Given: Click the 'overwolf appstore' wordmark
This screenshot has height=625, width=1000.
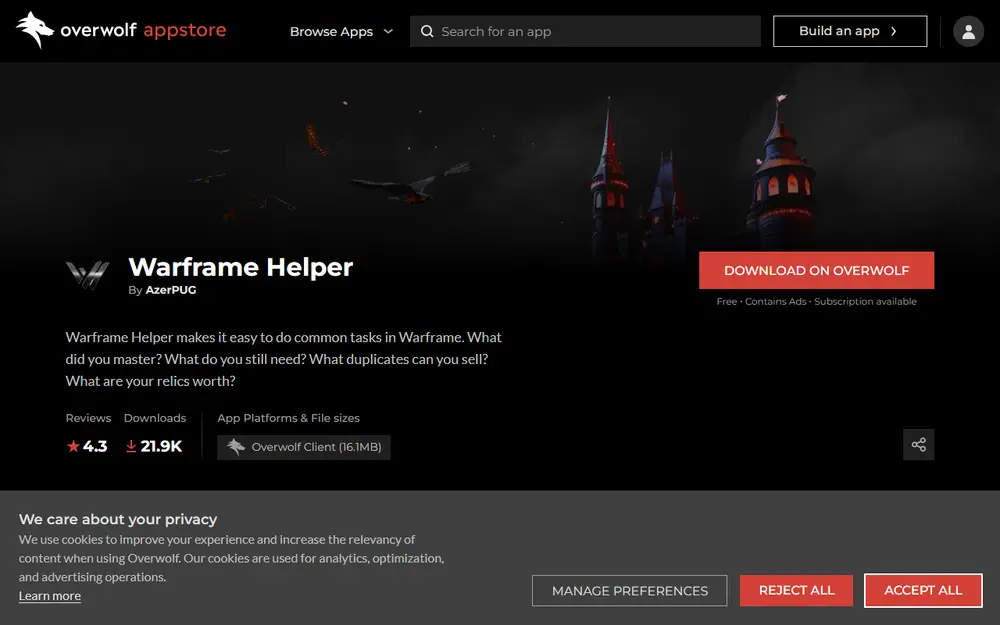Looking at the screenshot, I should pyautogui.click(x=143, y=30).
